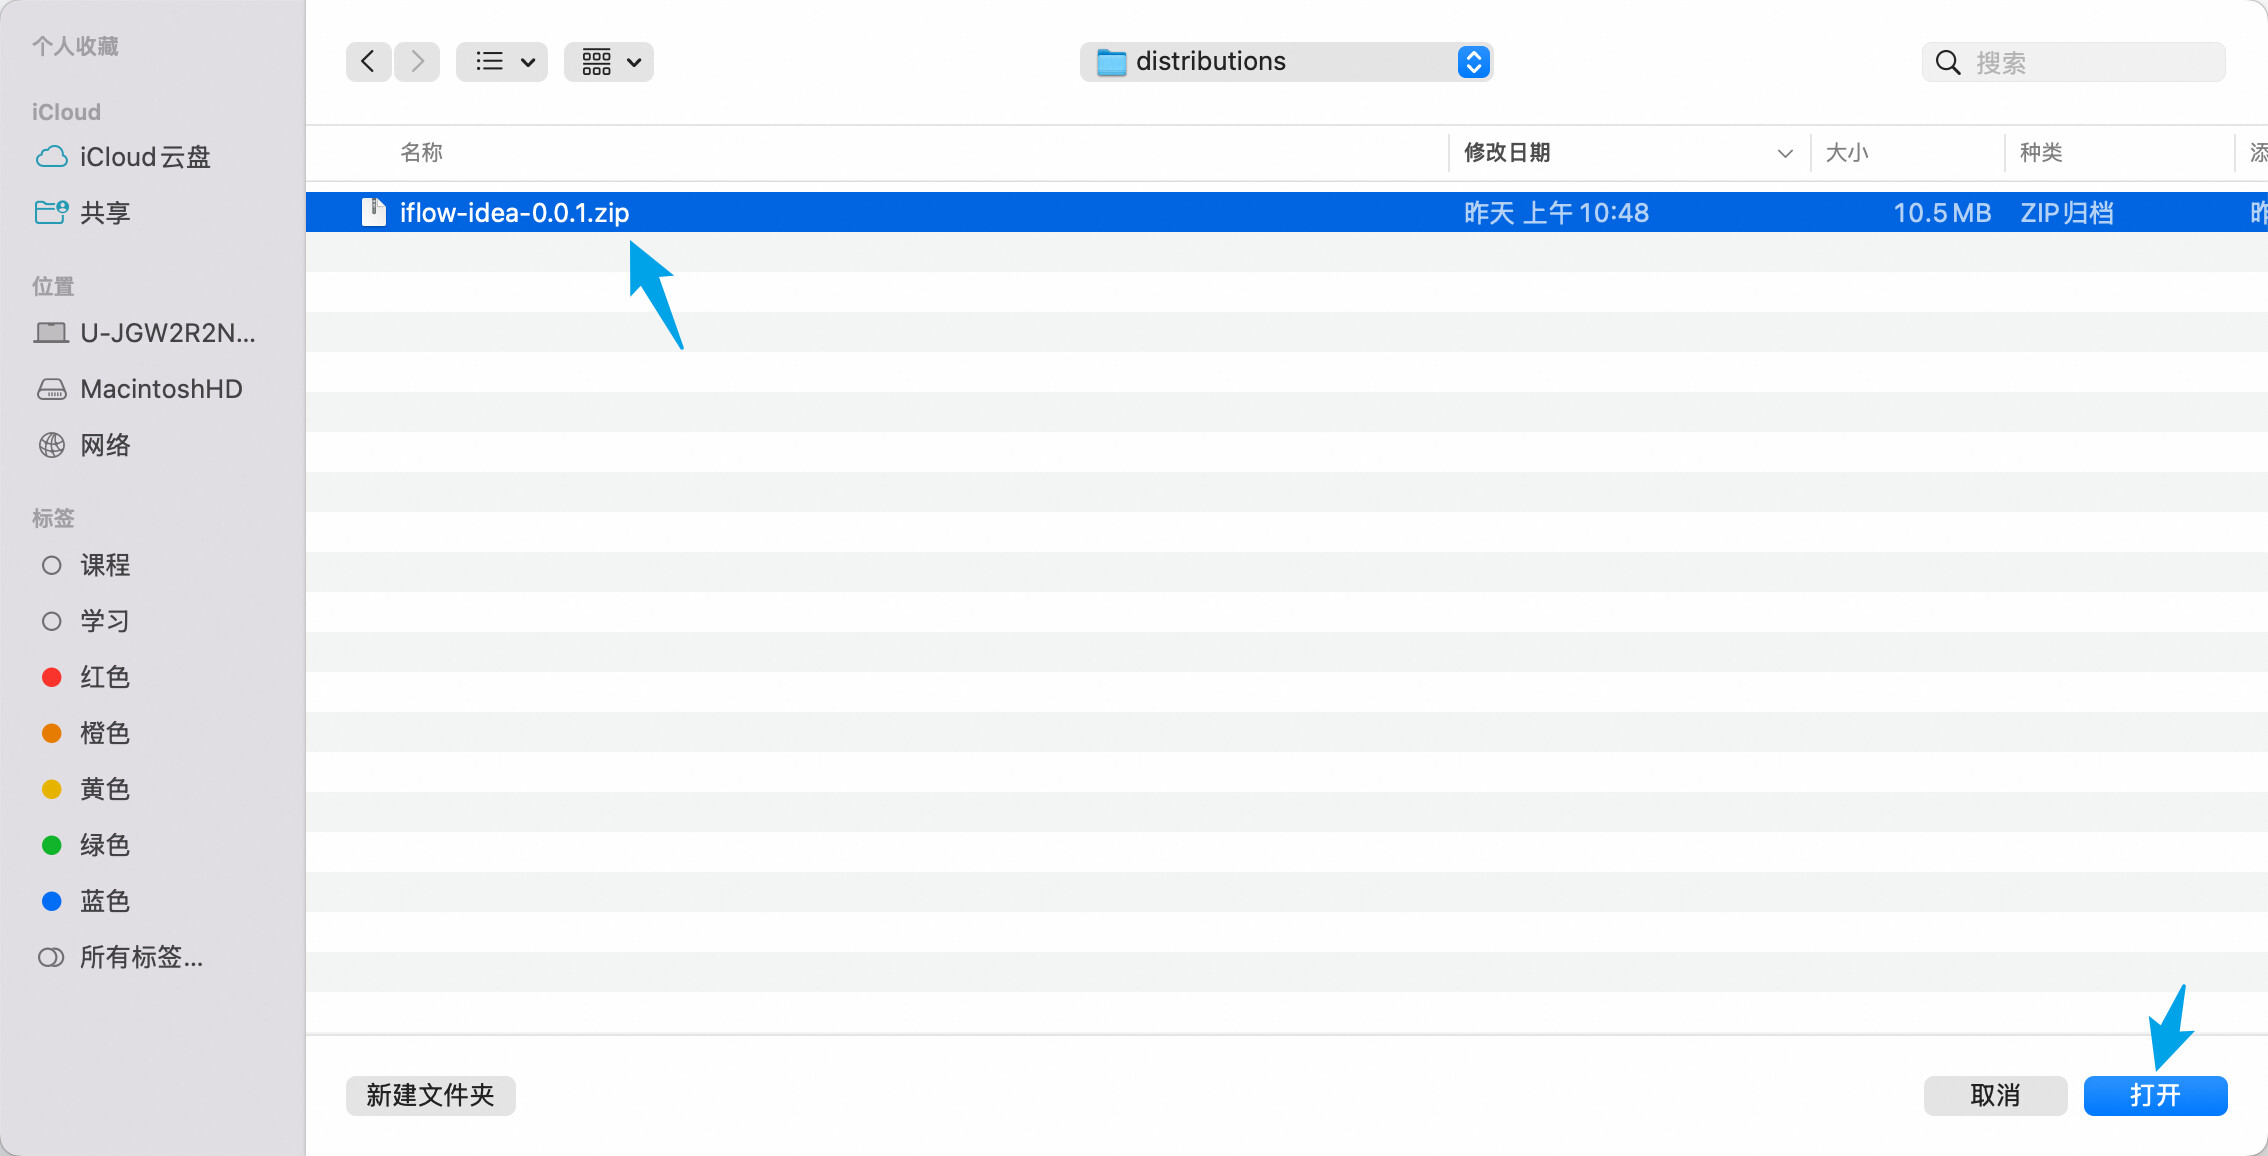Viewport: 2268px width, 1156px height.
Task: Select the 学习 tag
Action: [x=104, y=621]
